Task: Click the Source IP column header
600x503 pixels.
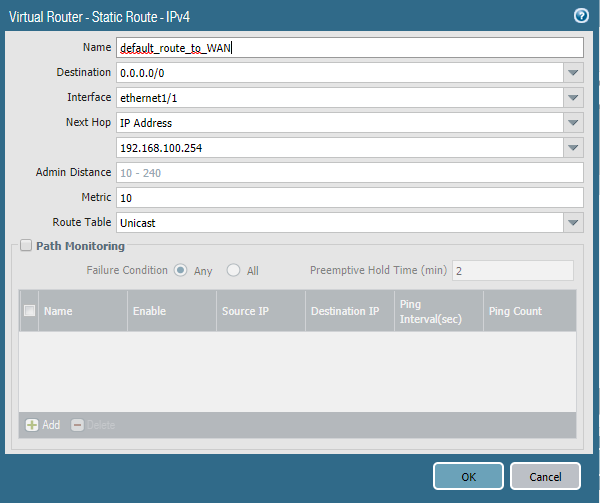Action: pos(261,311)
